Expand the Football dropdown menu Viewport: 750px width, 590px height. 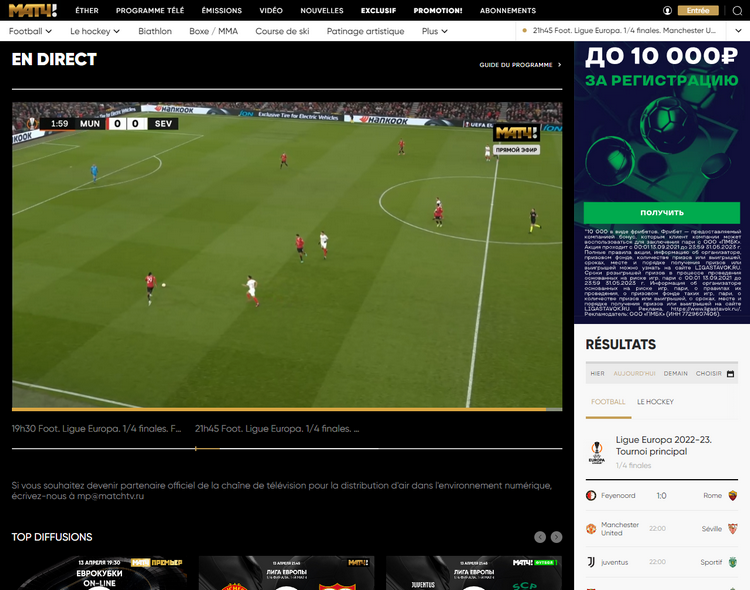(30, 31)
